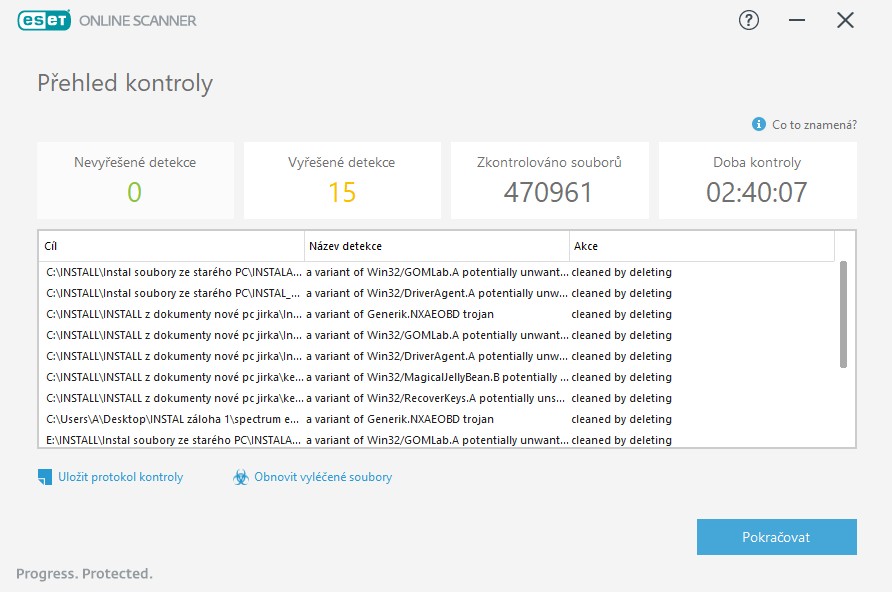Select the C:\Users\A\Desktop detection row

click(440, 419)
